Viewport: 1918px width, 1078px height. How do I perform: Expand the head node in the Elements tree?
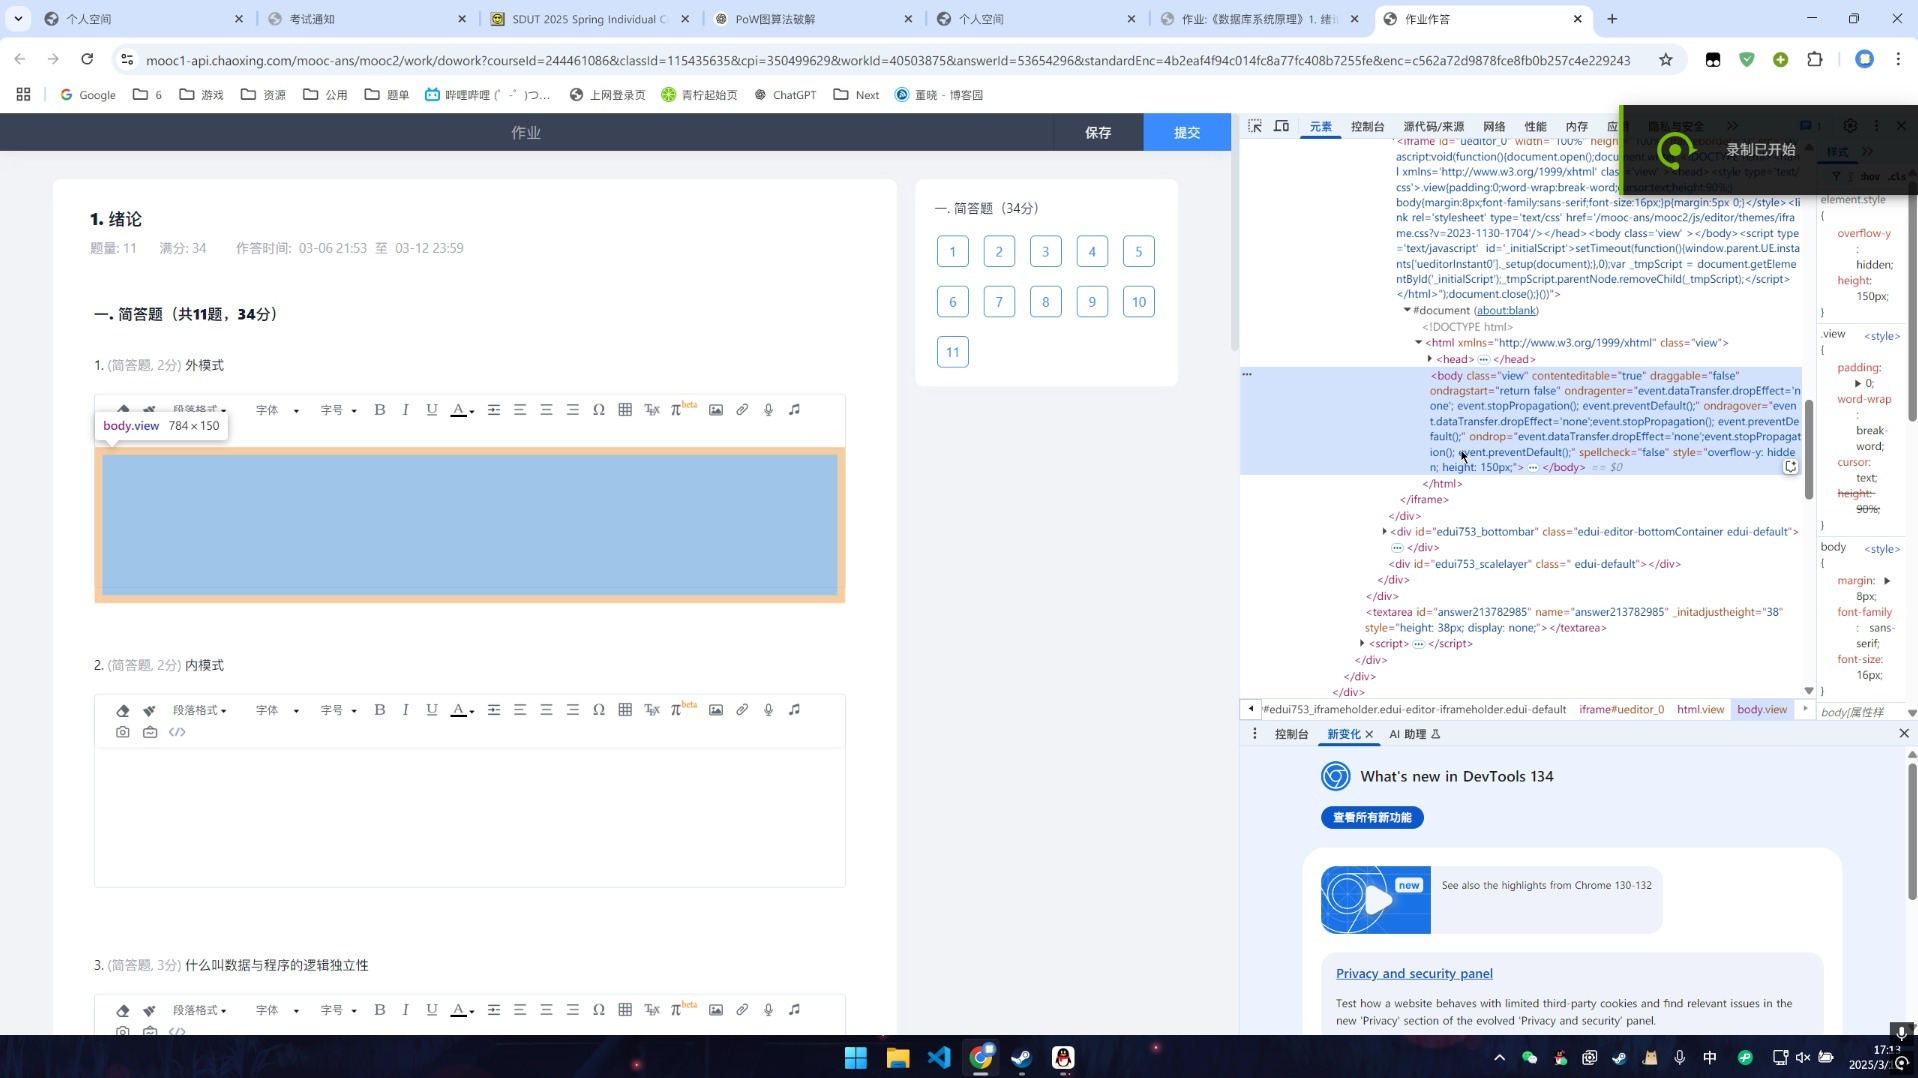click(1430, 359)
